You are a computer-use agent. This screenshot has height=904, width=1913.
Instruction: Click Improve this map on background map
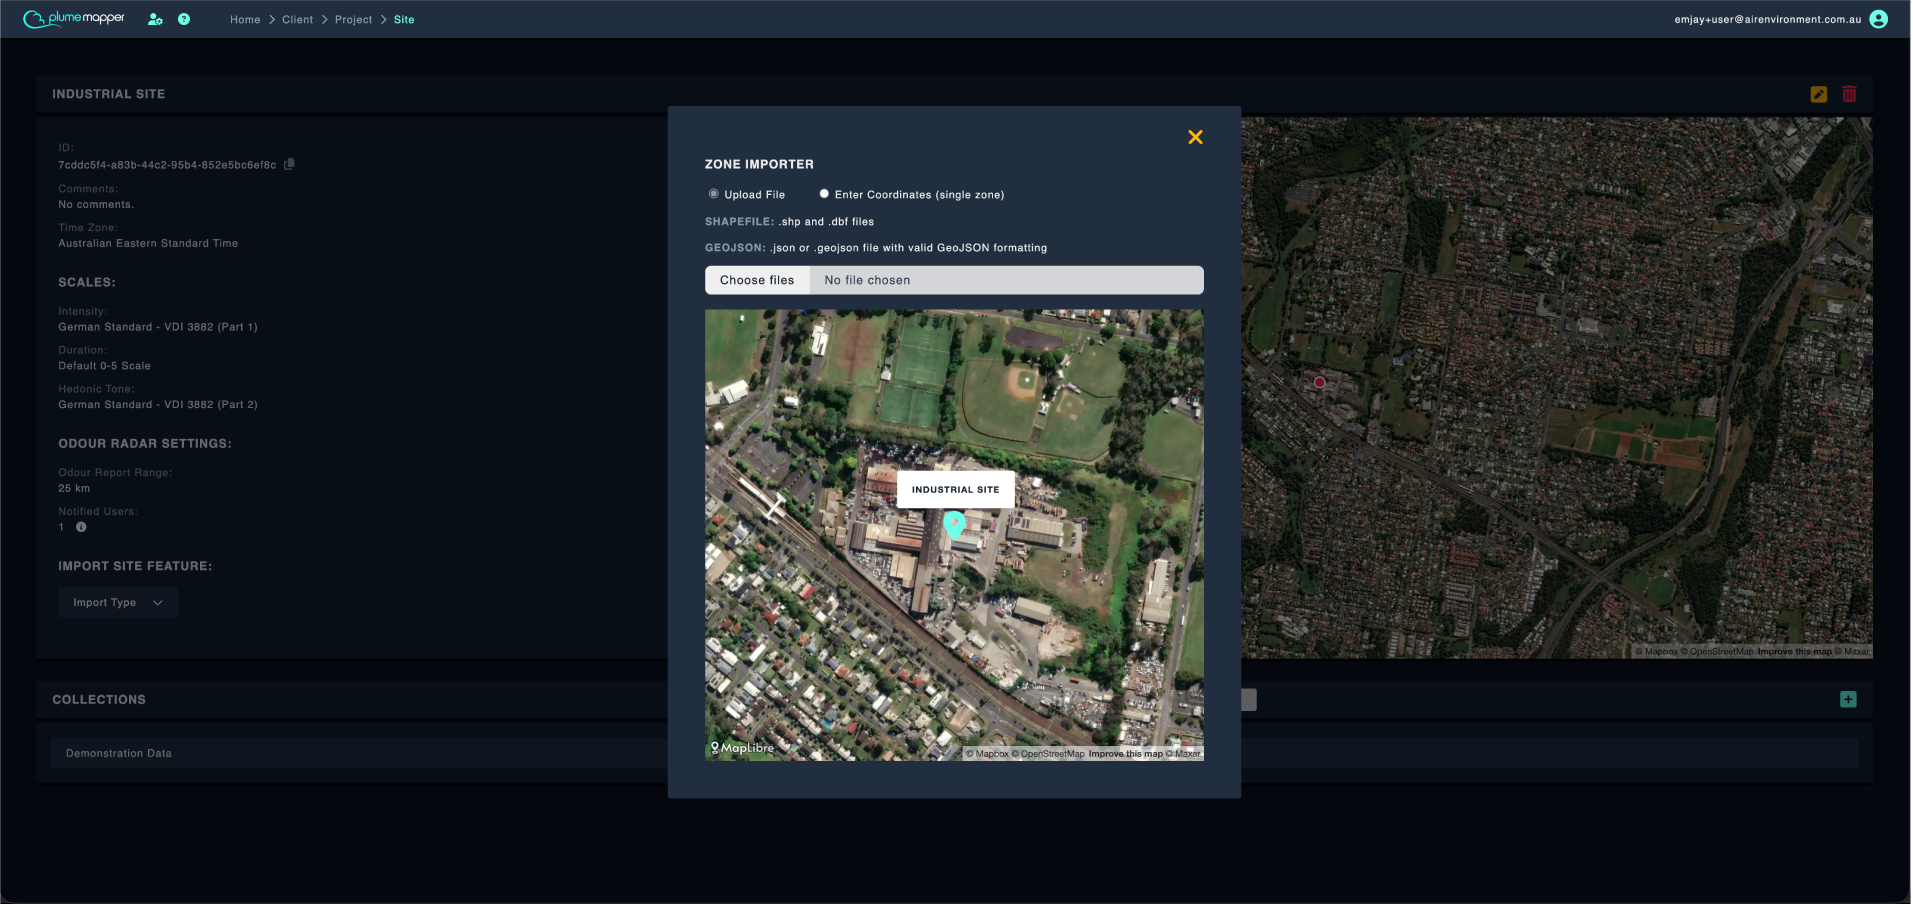(x=1795, y=652)
